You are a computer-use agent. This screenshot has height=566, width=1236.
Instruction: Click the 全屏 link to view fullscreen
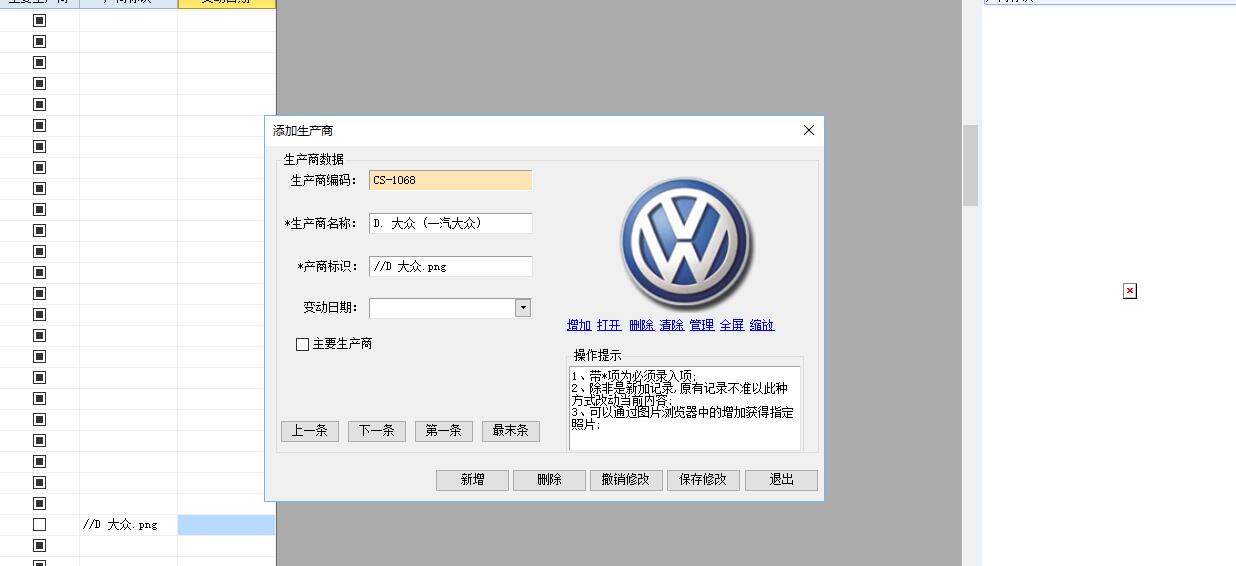tap(732, 325)
